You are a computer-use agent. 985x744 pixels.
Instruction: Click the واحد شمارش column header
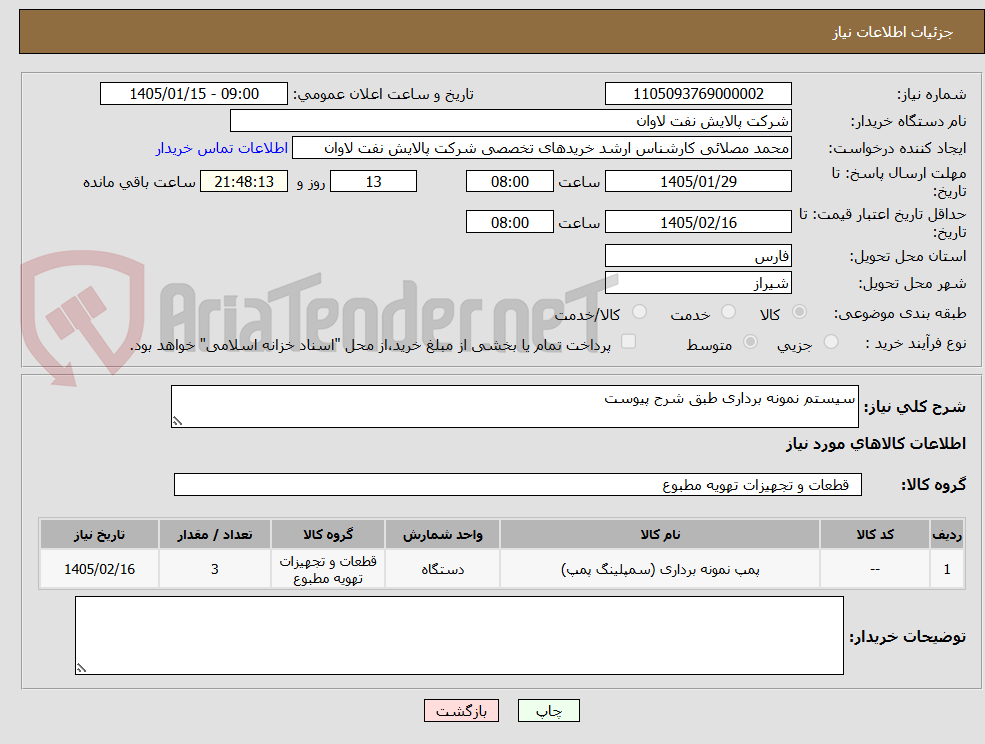(442, 534)
